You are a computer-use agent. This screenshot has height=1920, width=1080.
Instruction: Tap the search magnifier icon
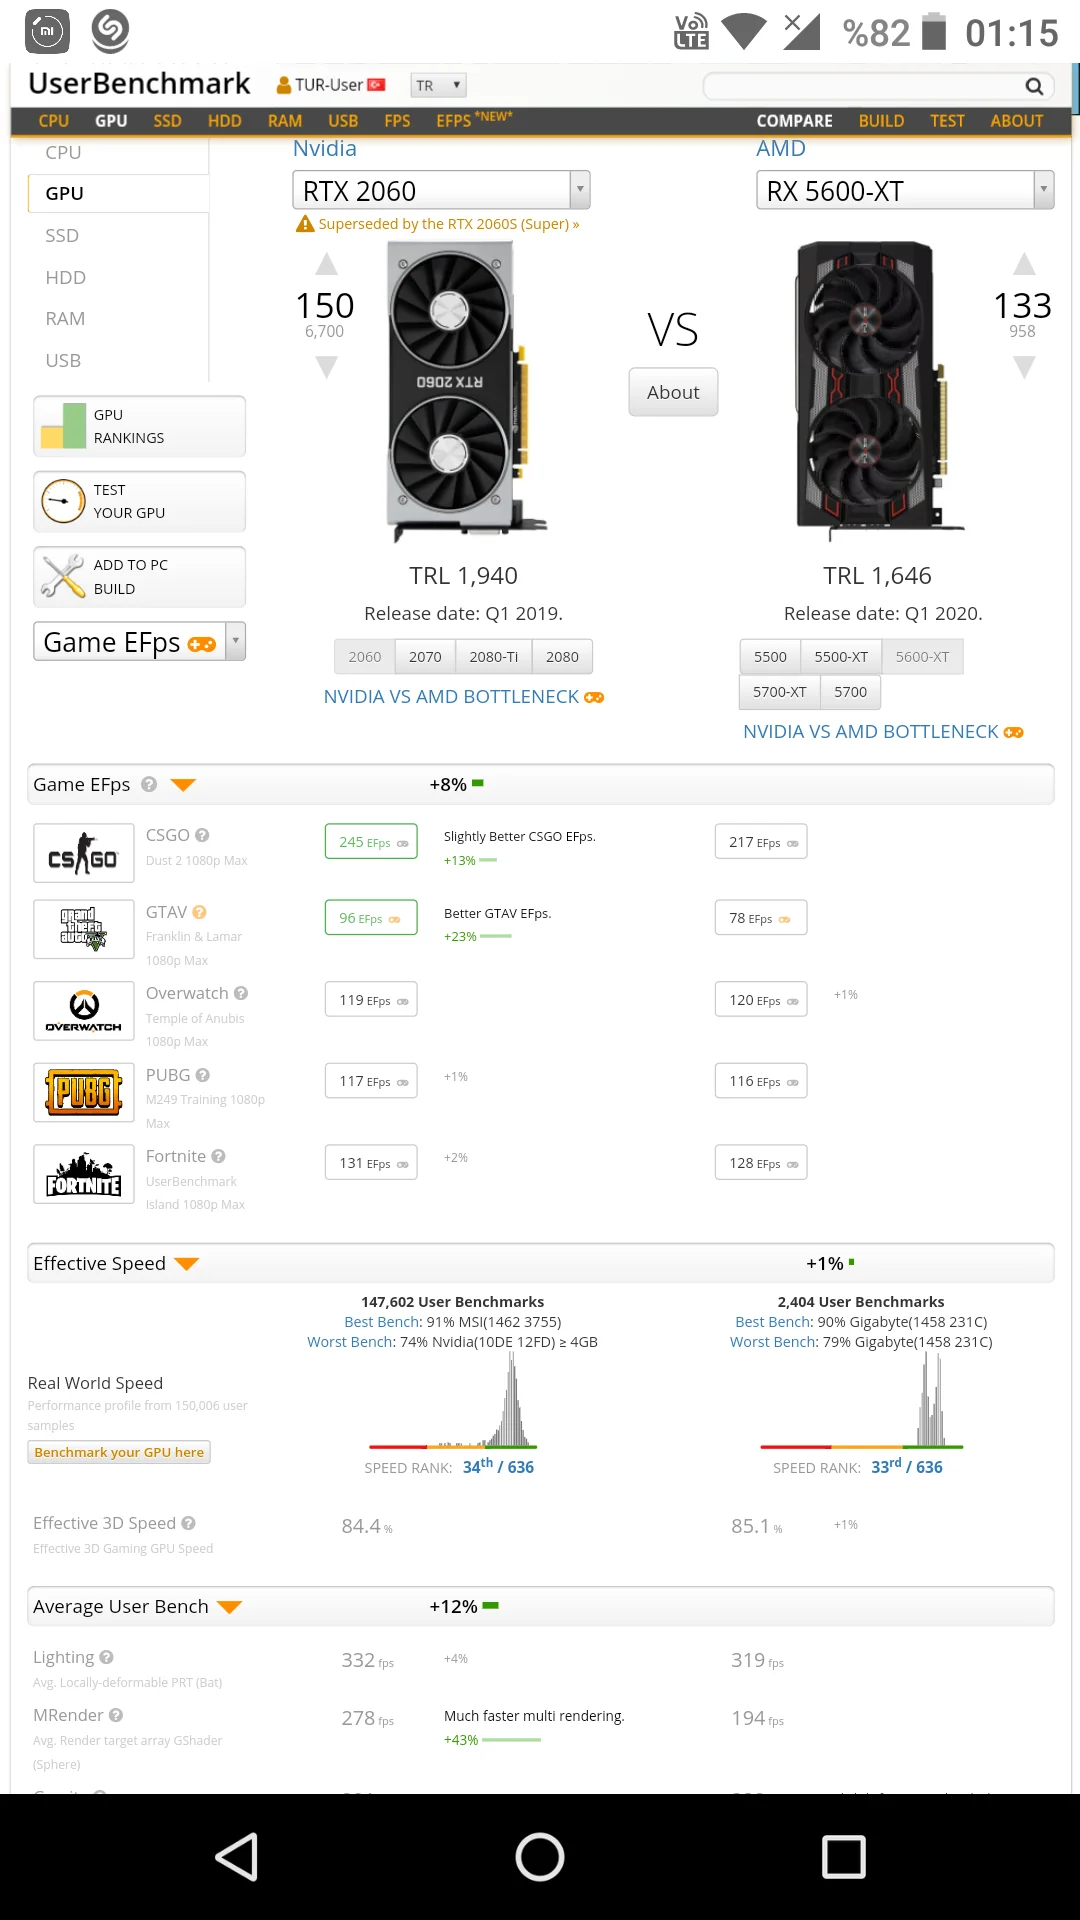[1034, 87]
